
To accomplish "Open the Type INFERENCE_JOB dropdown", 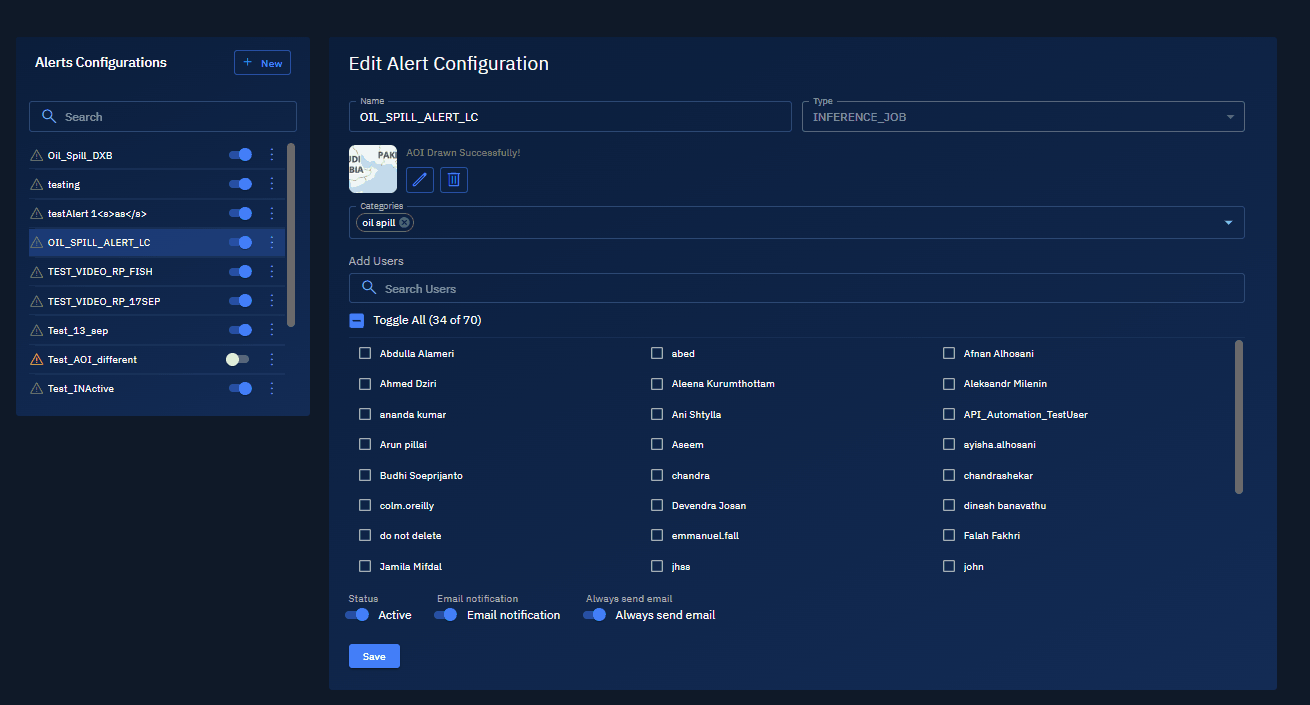I will coord(1229,117).
